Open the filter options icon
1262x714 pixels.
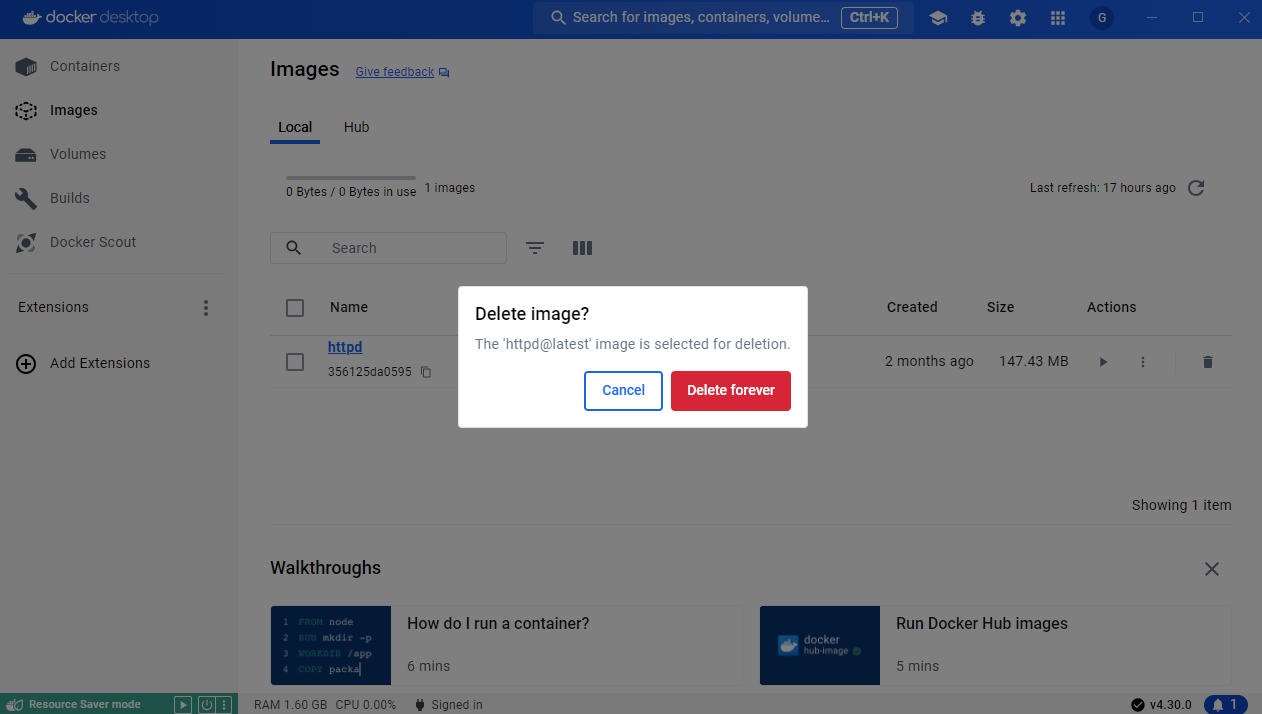tap(535, 248)
